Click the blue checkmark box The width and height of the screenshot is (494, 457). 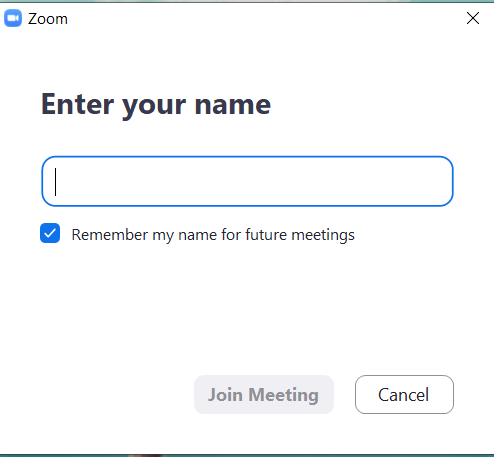[50, 233]
